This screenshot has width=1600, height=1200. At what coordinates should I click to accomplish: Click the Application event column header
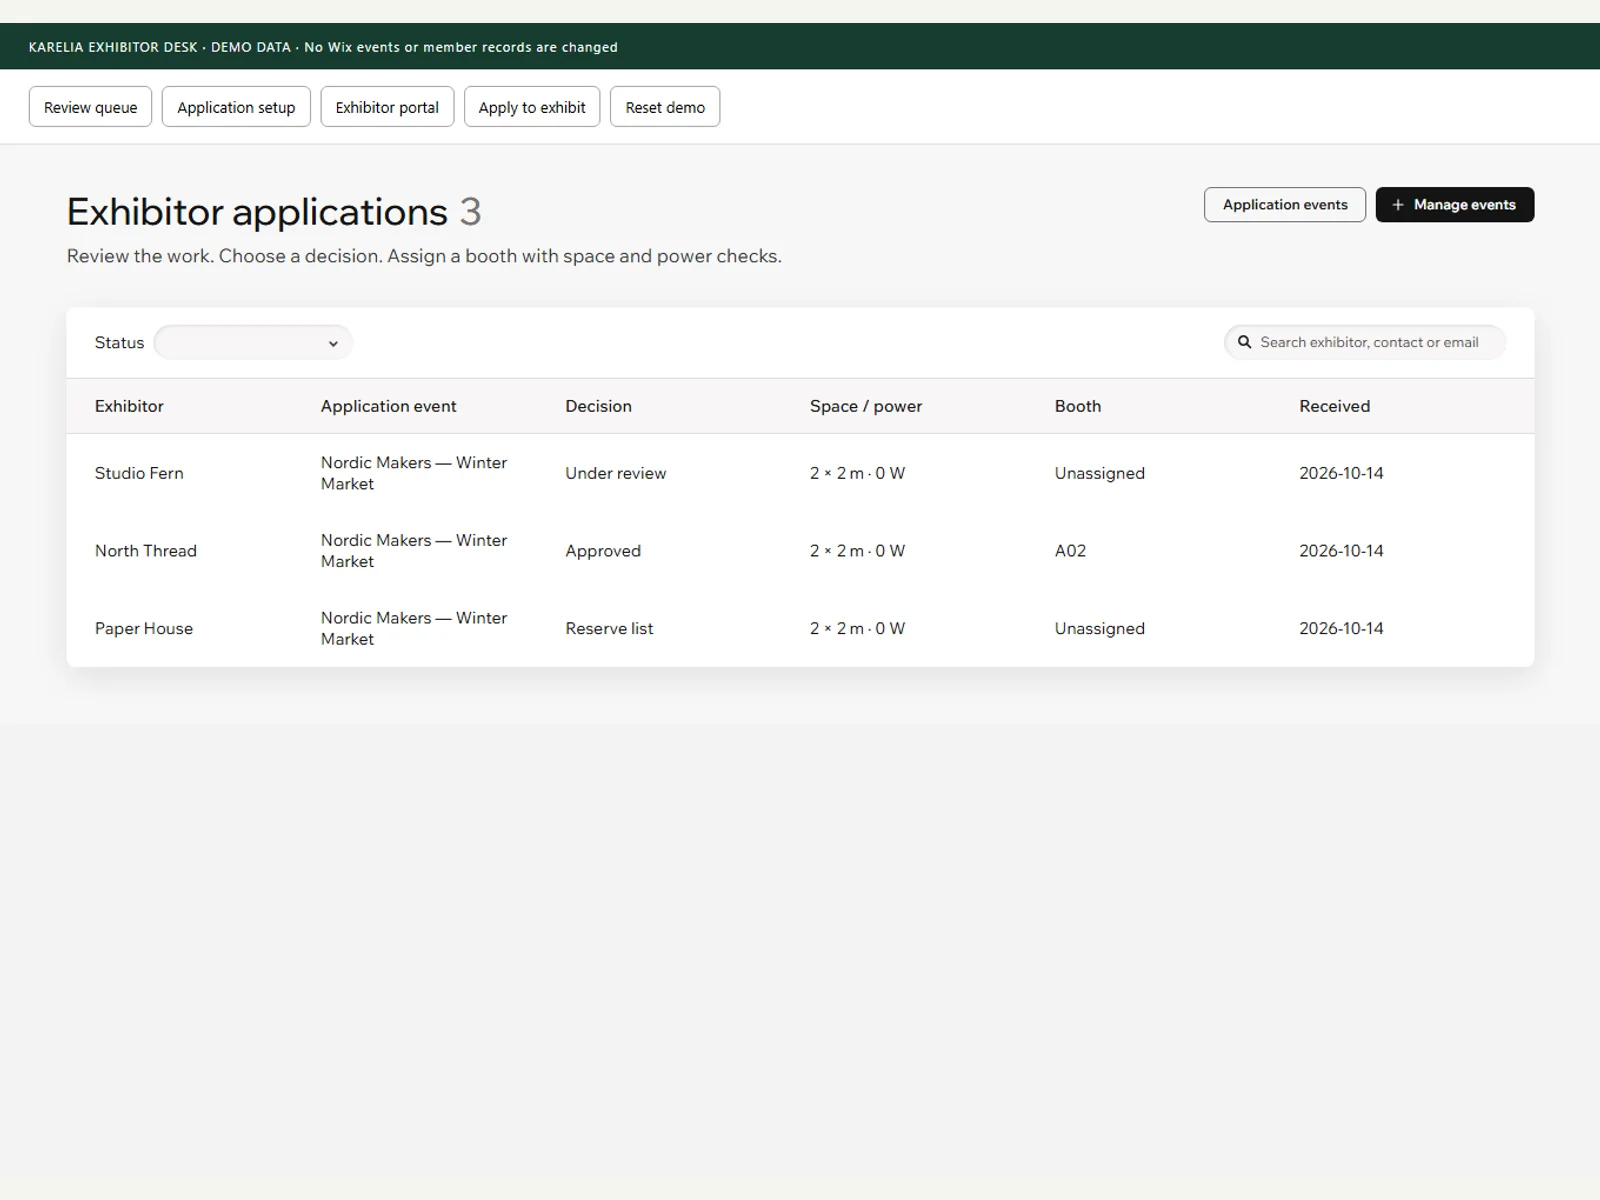[388, 406]
